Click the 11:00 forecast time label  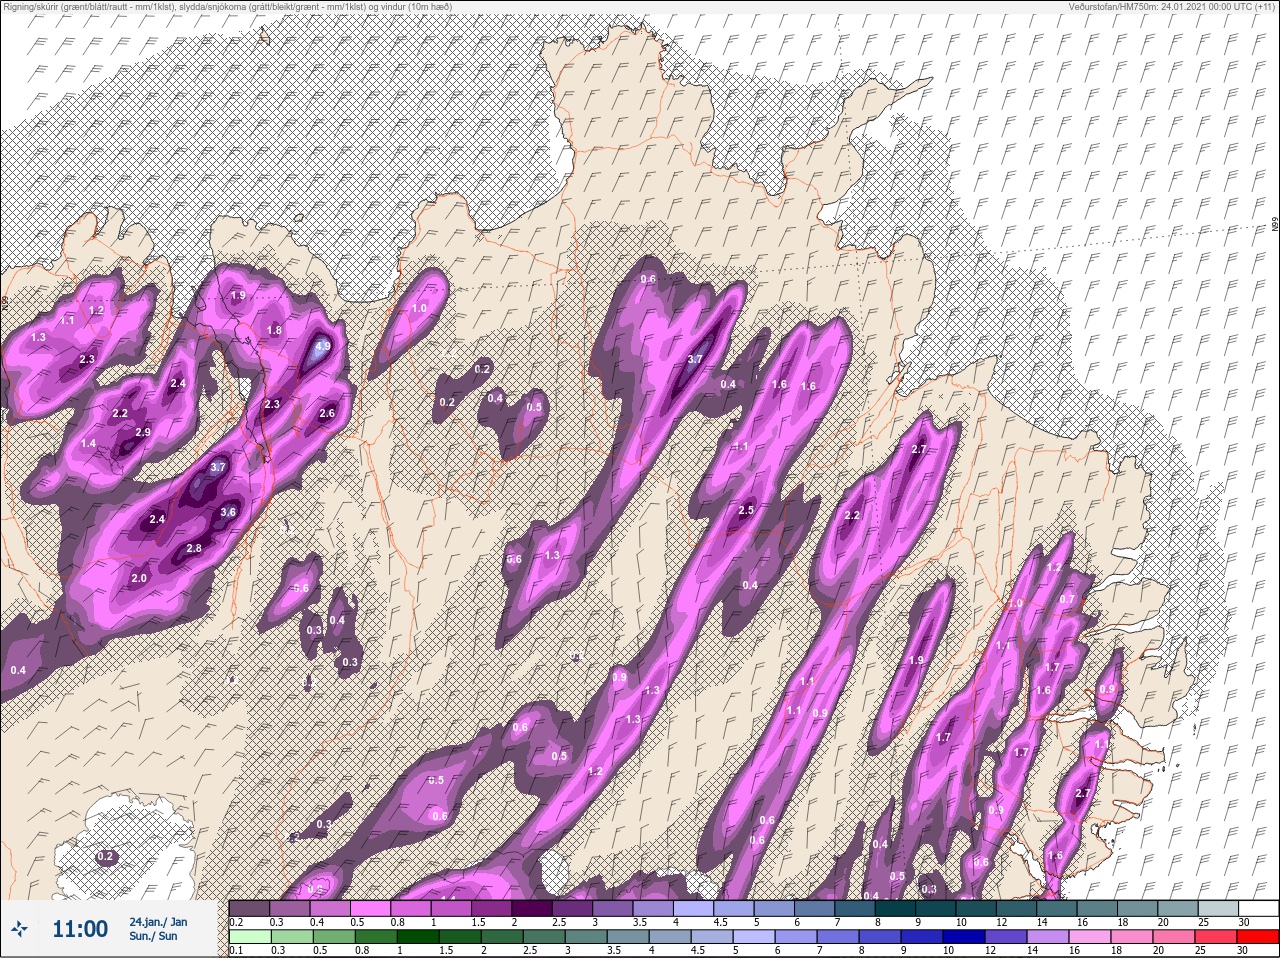point(80,929)
